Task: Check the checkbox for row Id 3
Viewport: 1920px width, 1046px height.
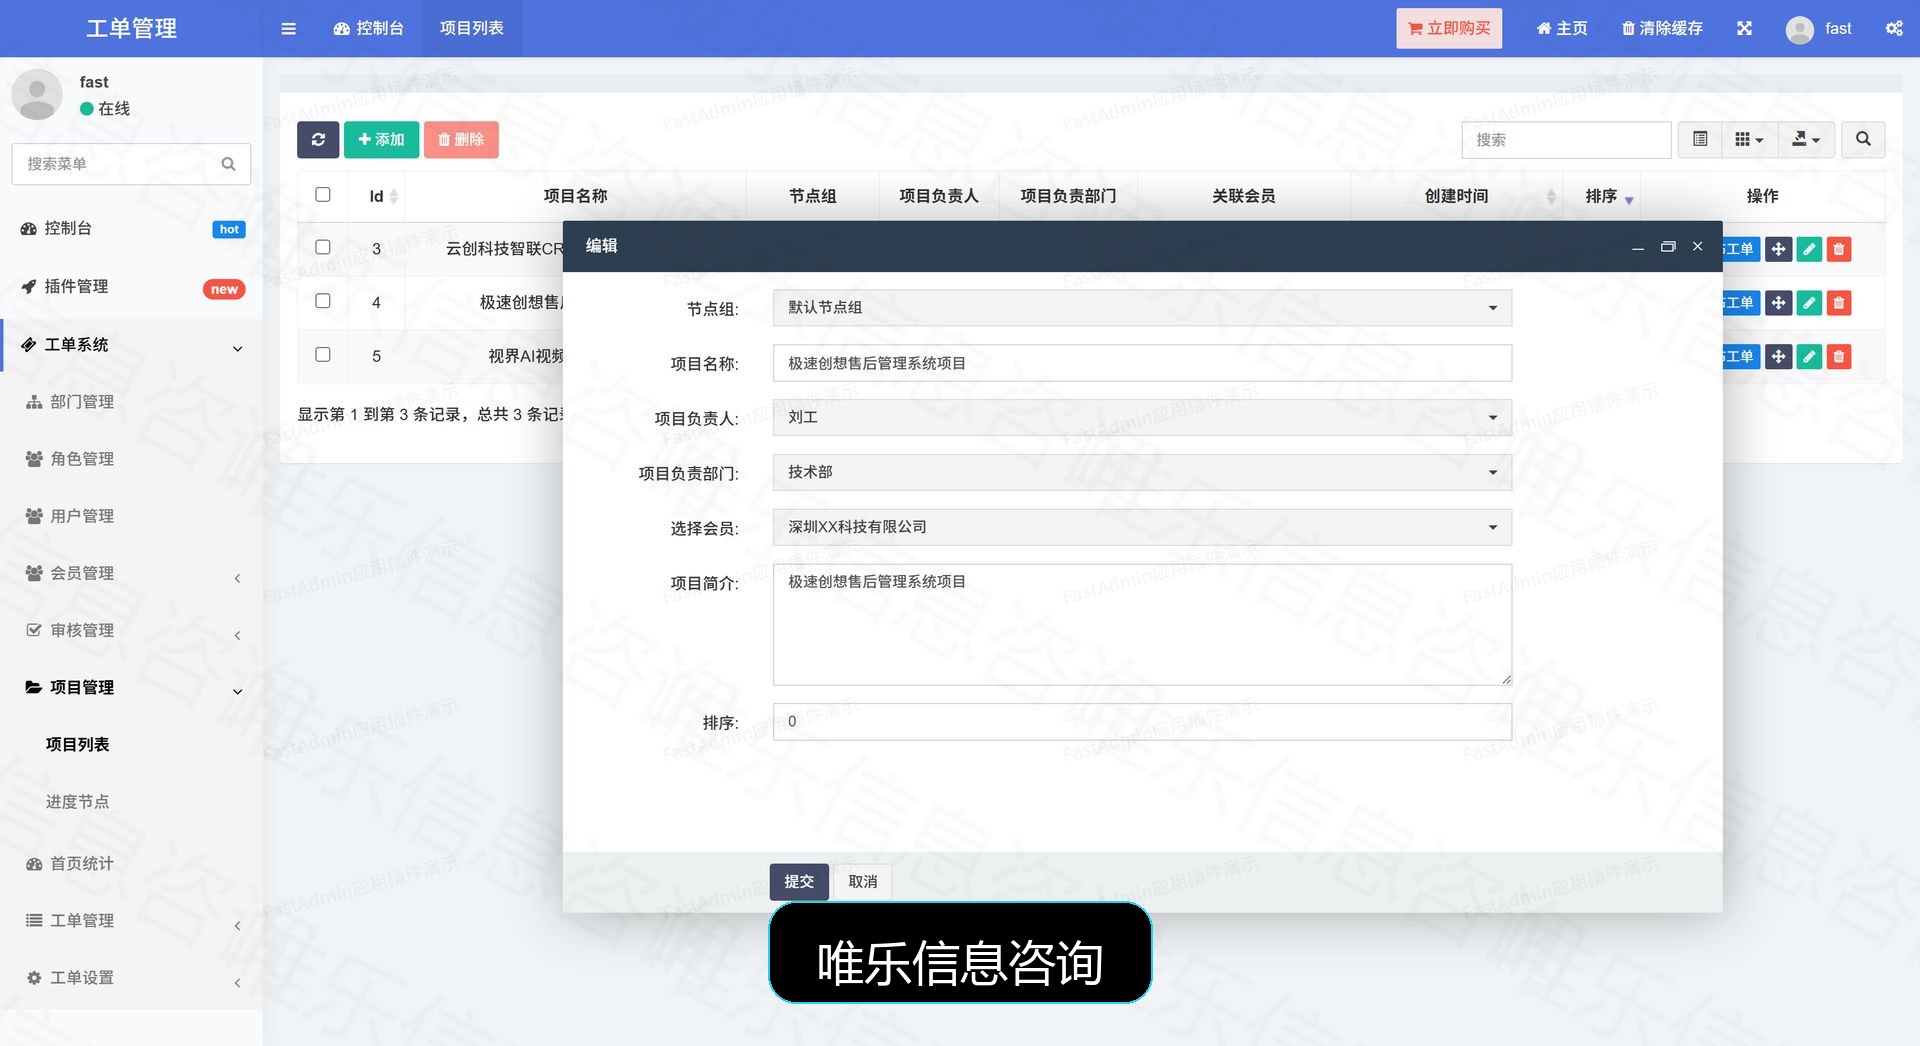Action: click(322, 247)
